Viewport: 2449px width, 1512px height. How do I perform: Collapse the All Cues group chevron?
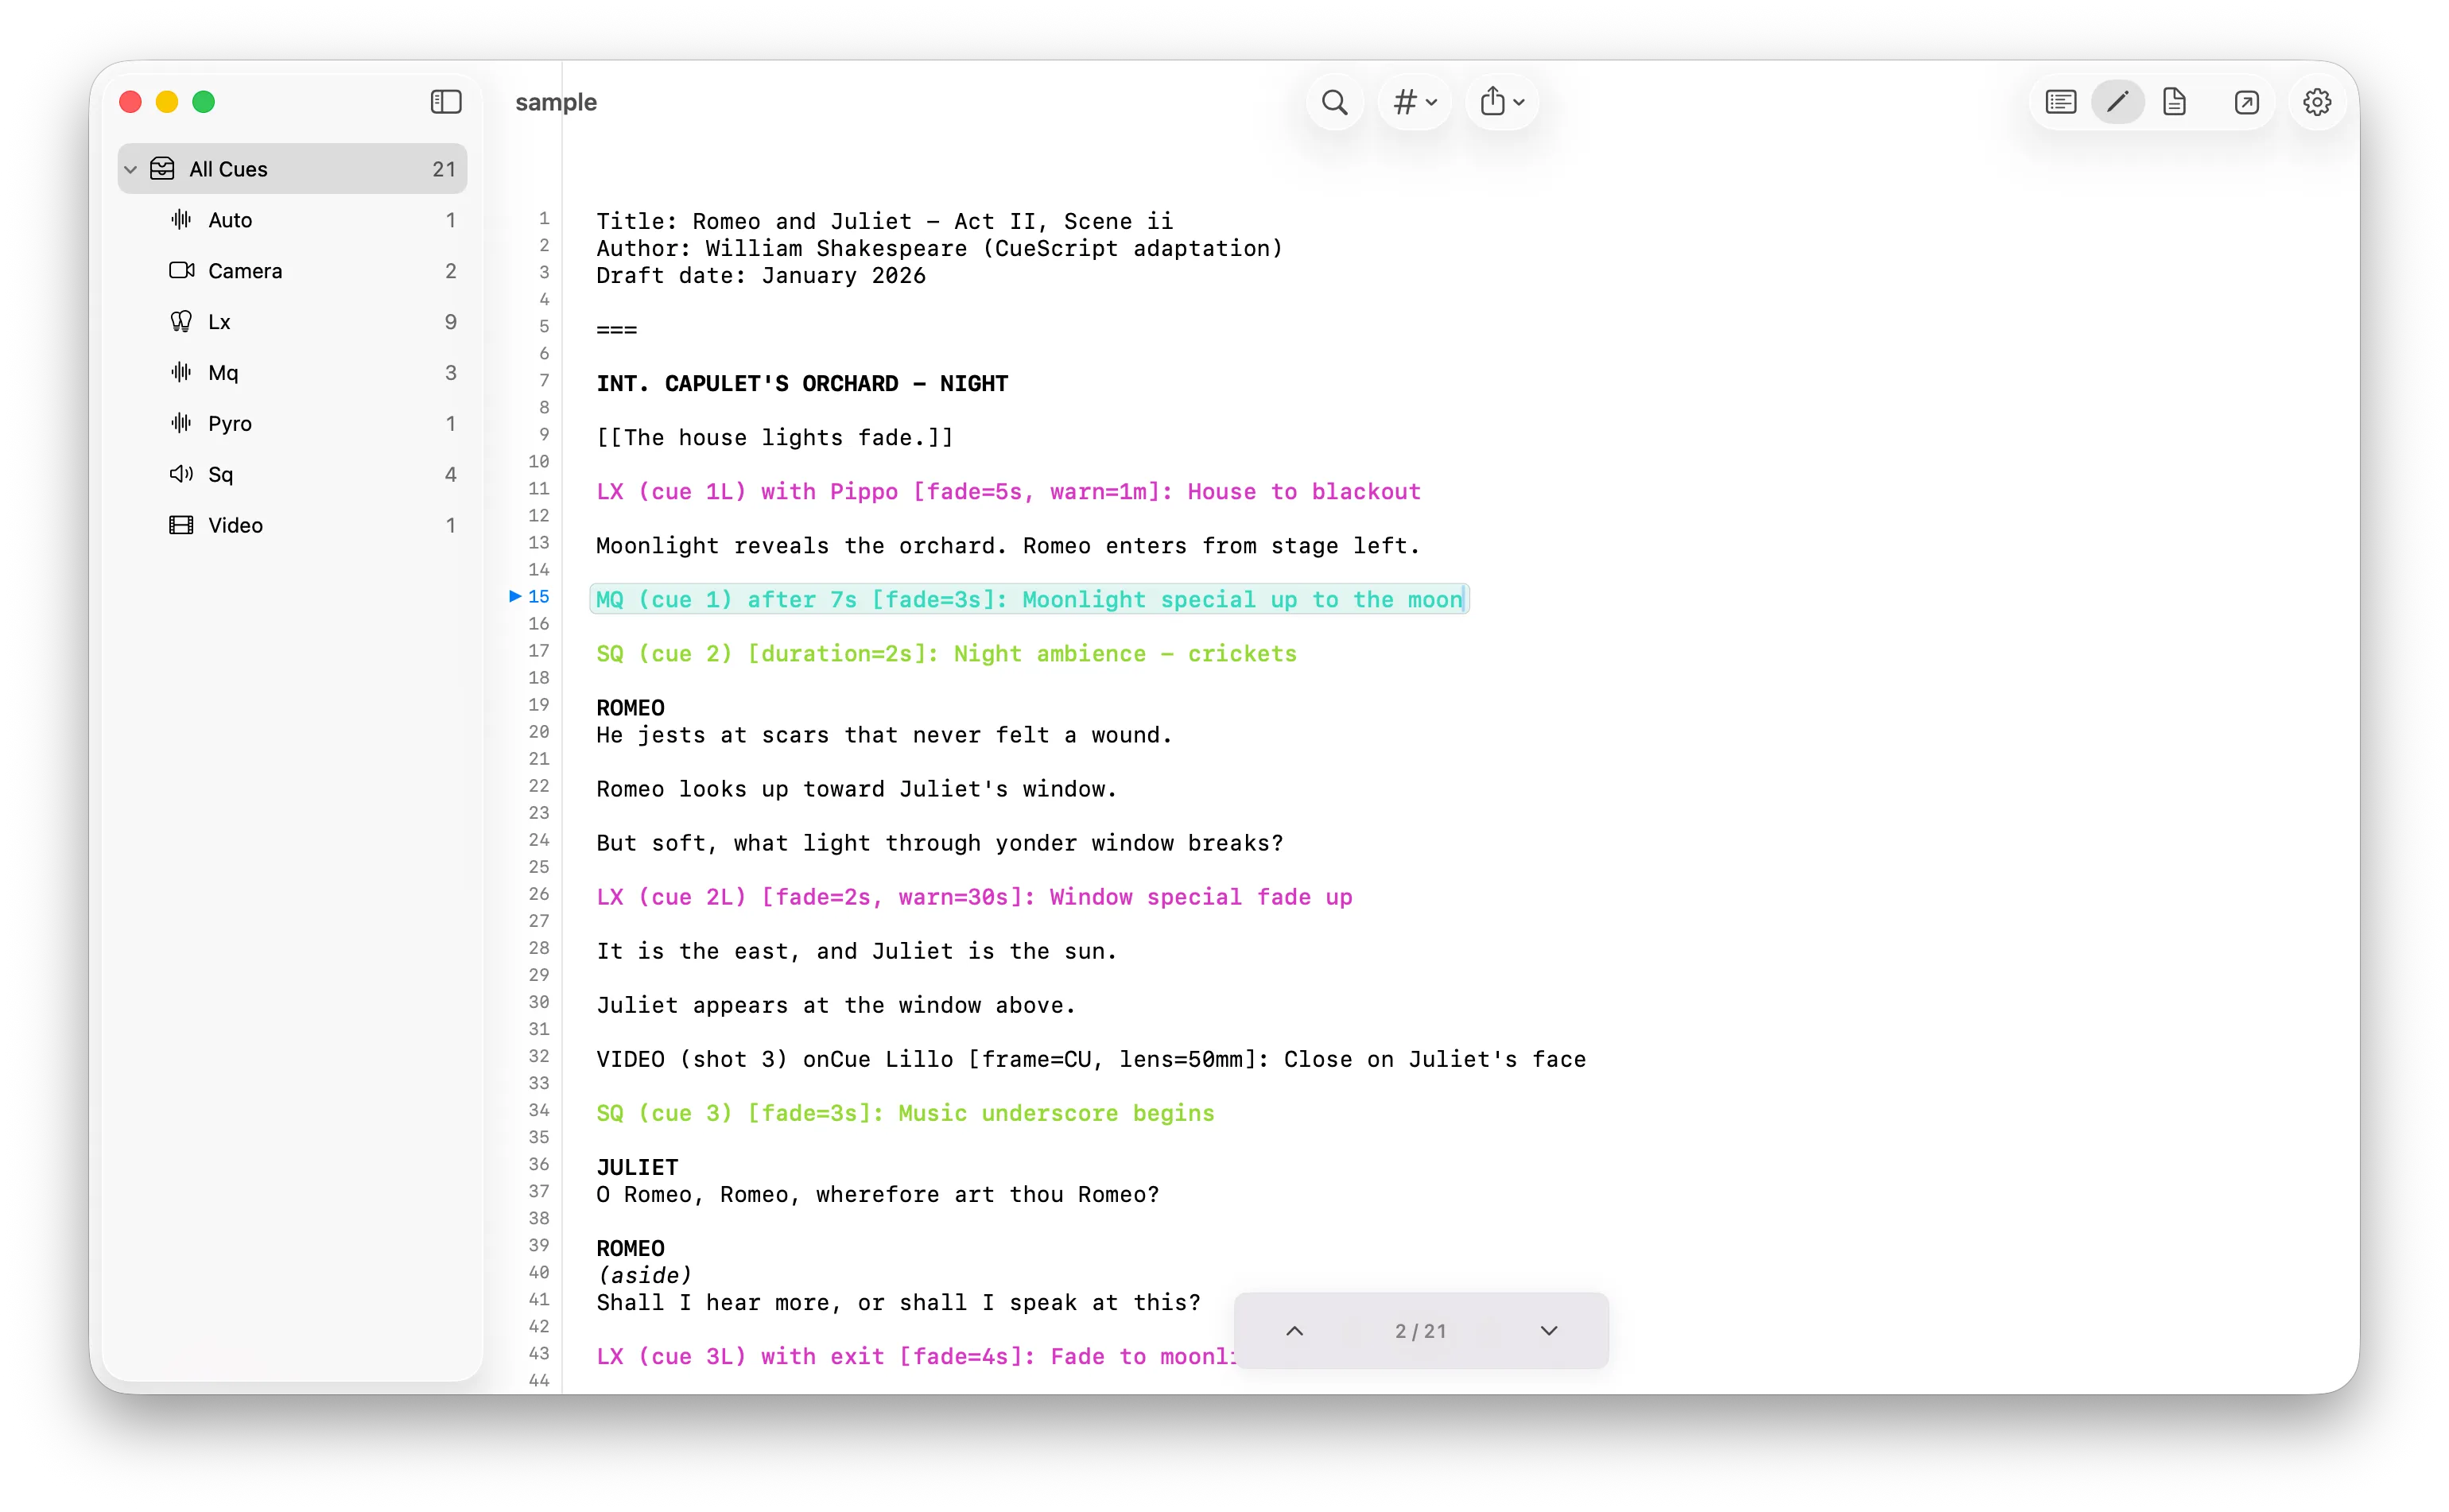[x=130, y=169]
